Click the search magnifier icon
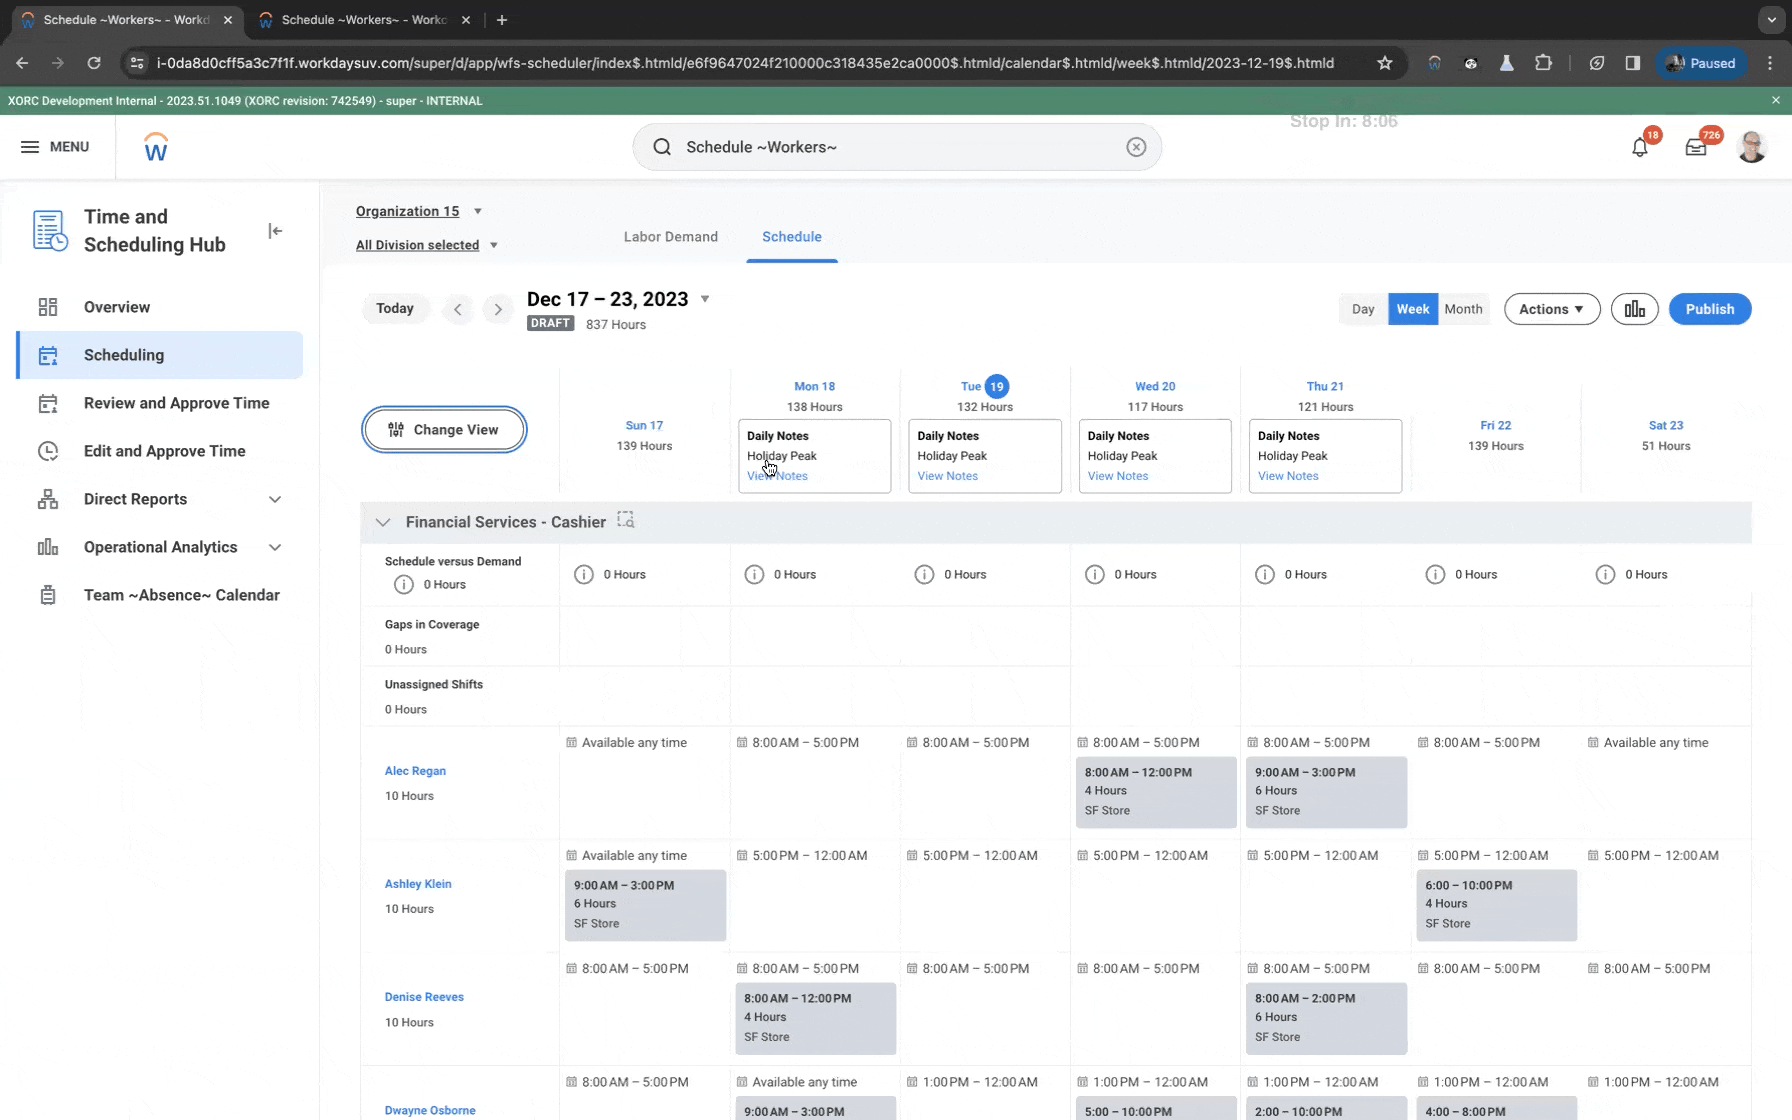The height and width of the screenshot is (1120, 1792). pos(662,147)
